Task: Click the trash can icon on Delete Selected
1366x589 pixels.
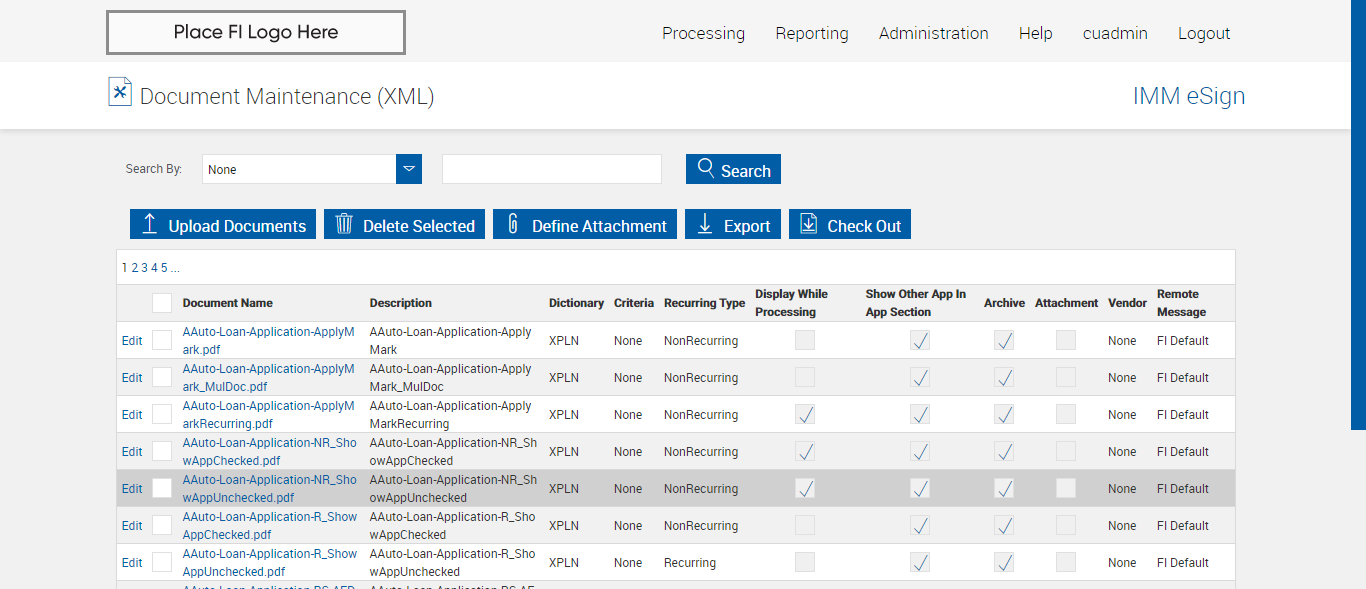Action: pyautogui.click(x=344, y=224)
